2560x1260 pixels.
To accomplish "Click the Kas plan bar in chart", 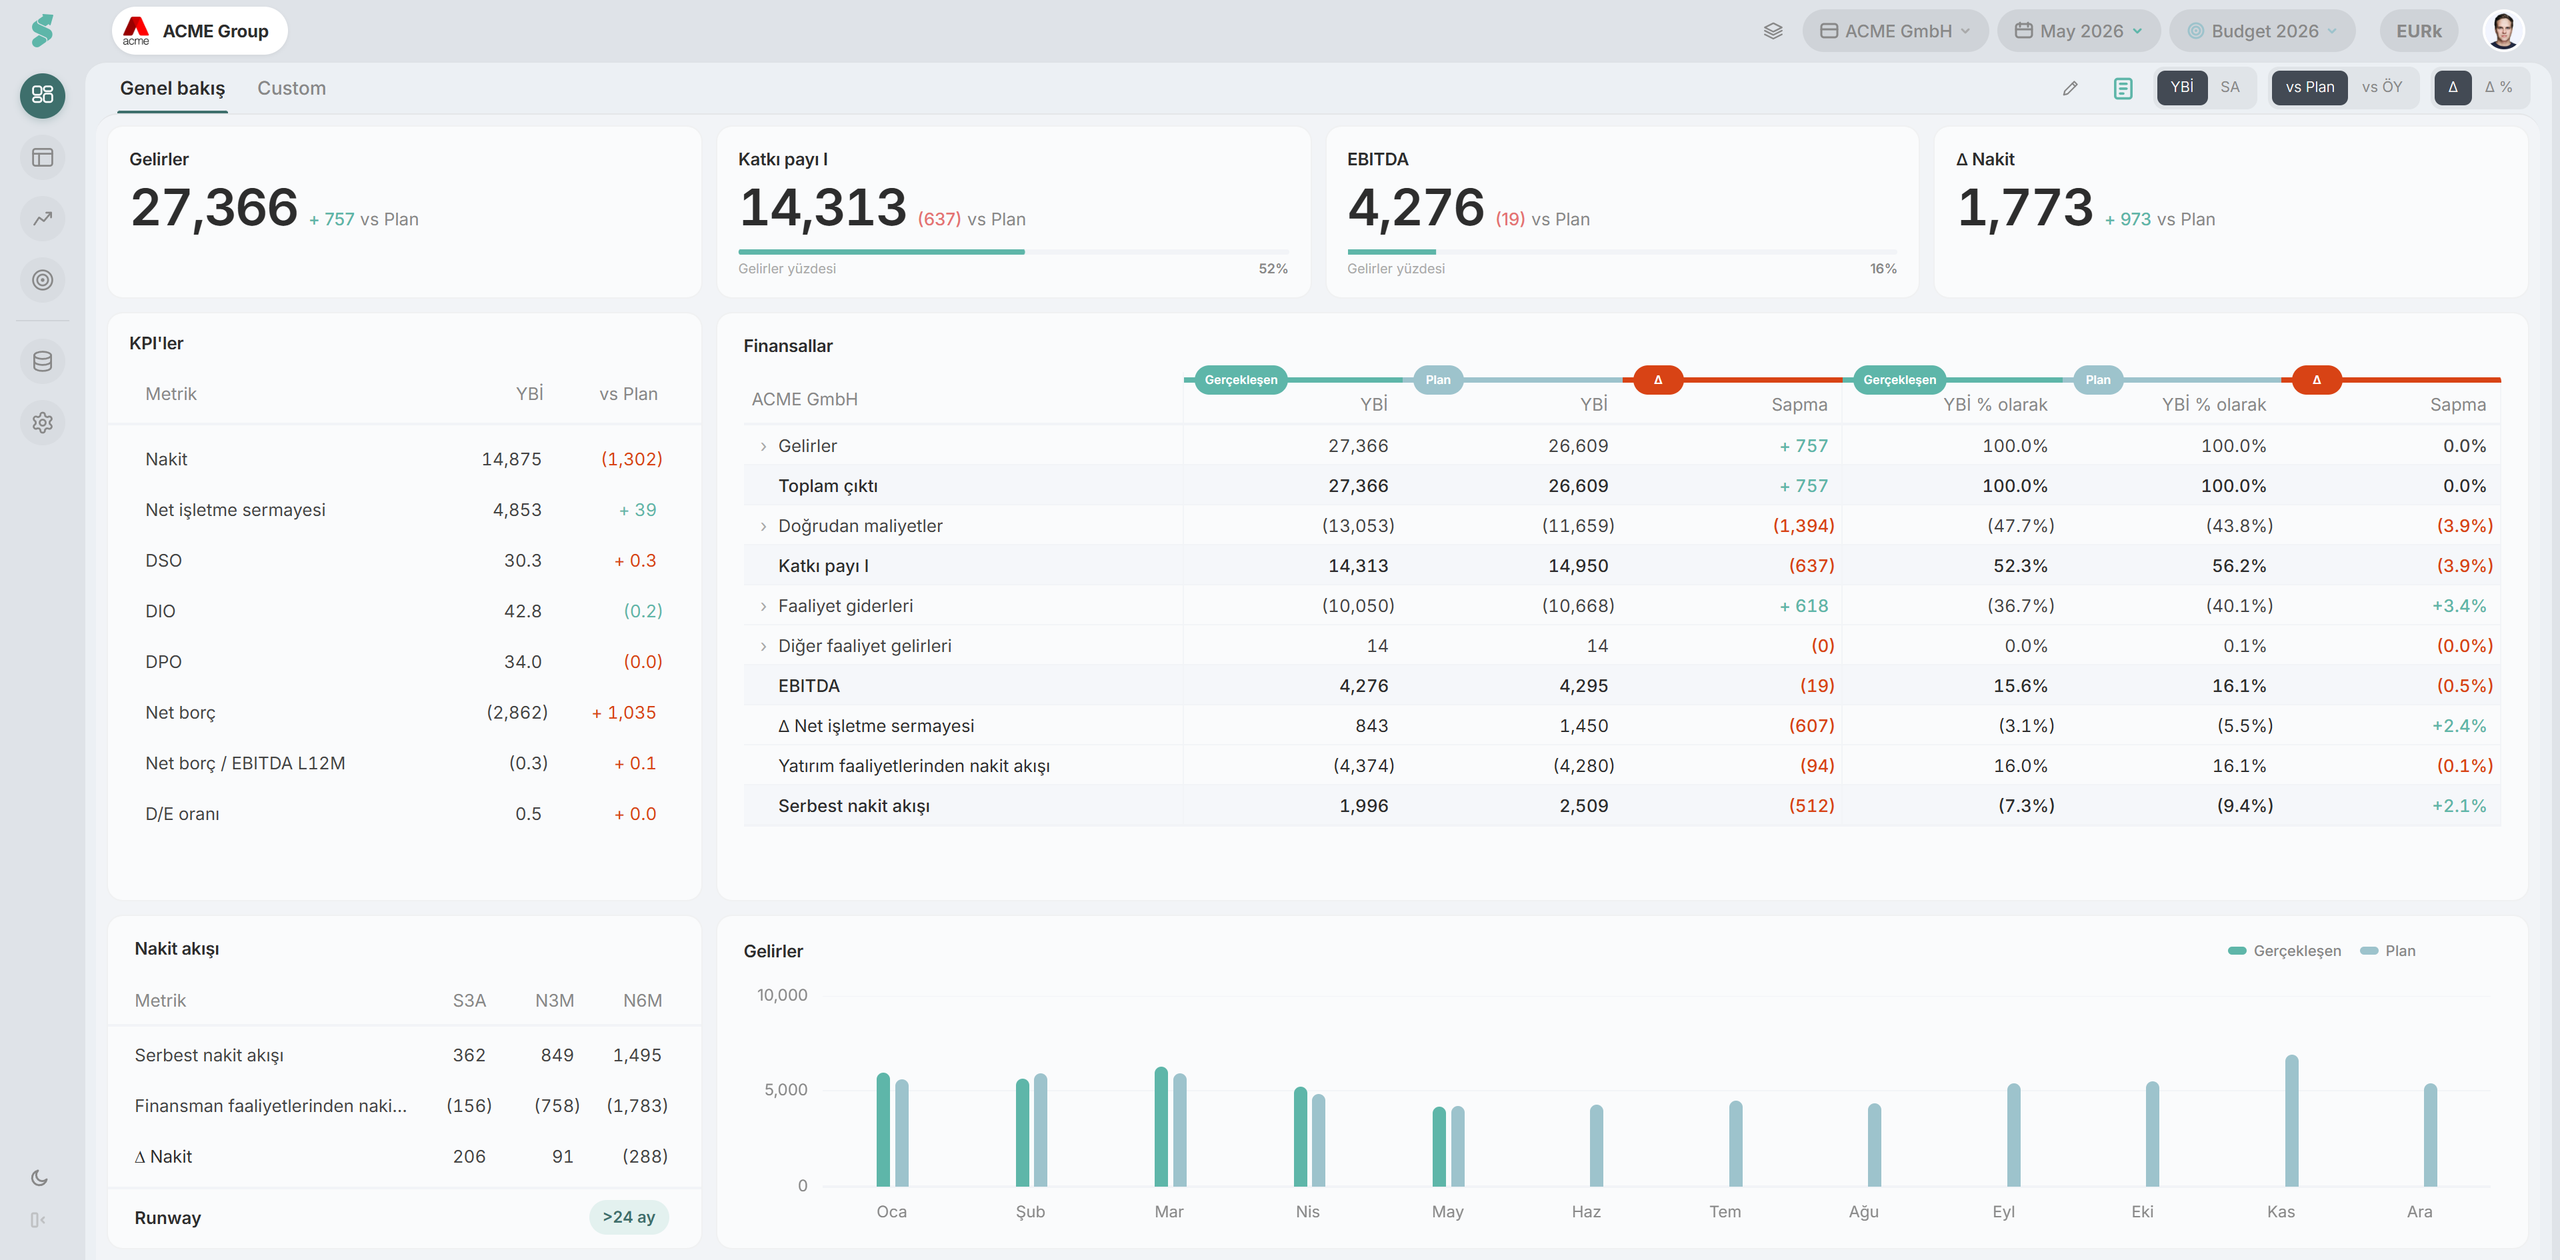I will [x=2291, y=1121].
